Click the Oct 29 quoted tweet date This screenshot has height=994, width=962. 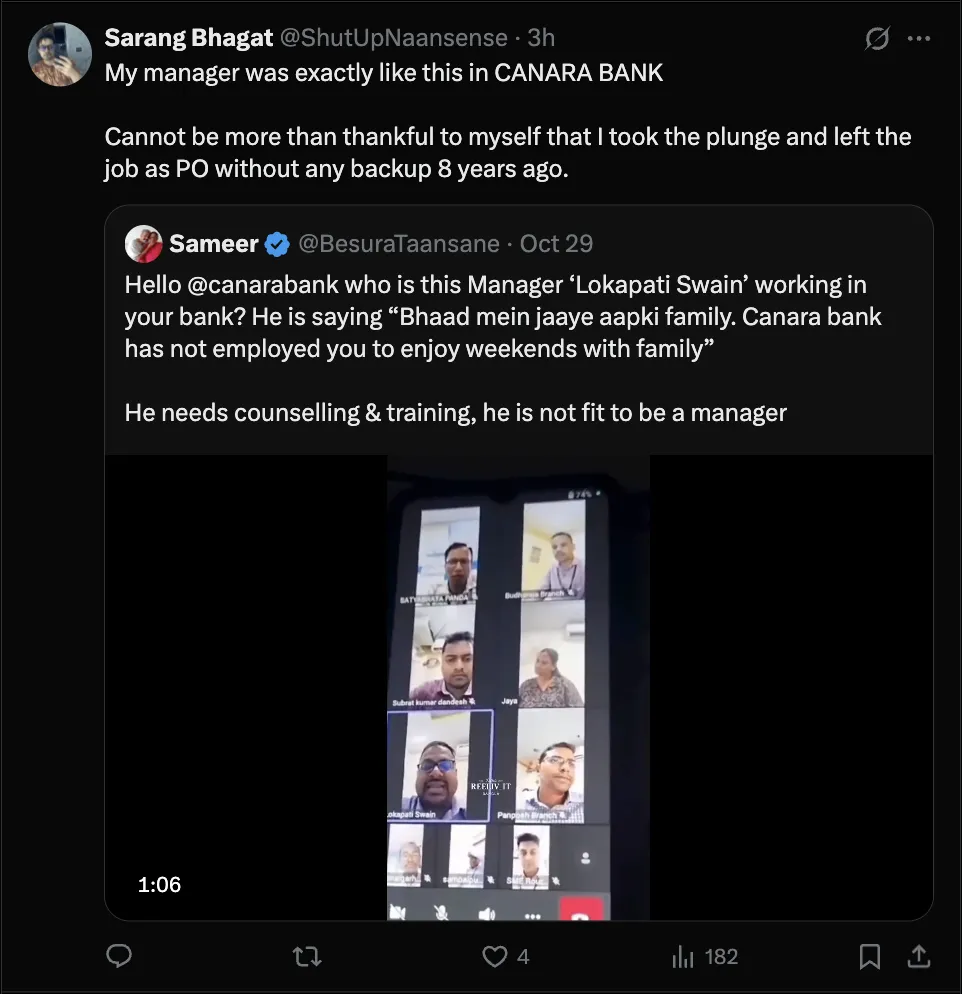click(556, 244)
